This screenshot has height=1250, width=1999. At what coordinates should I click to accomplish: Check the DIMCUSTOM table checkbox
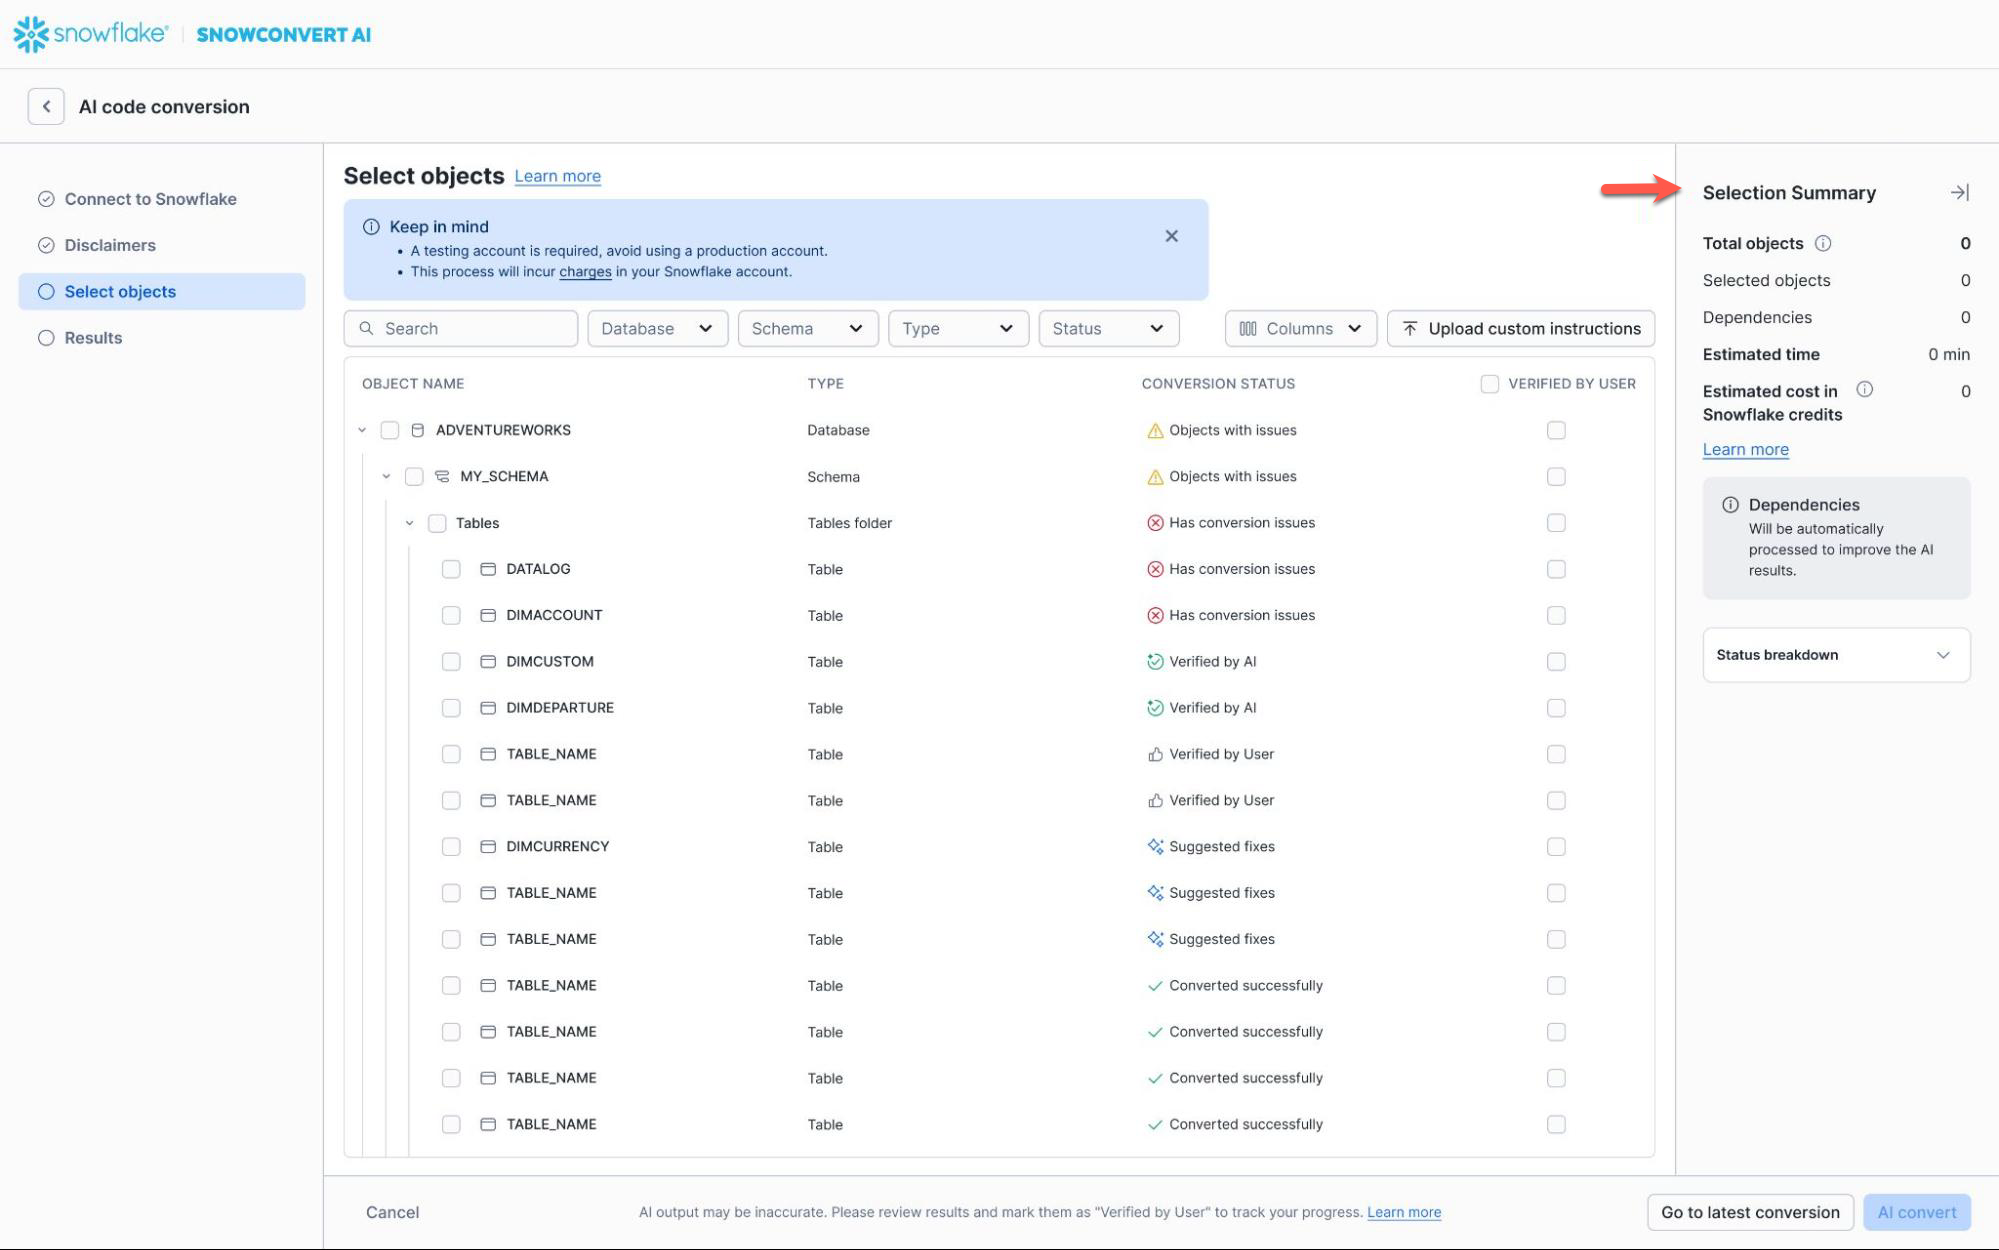click(451, 662)
